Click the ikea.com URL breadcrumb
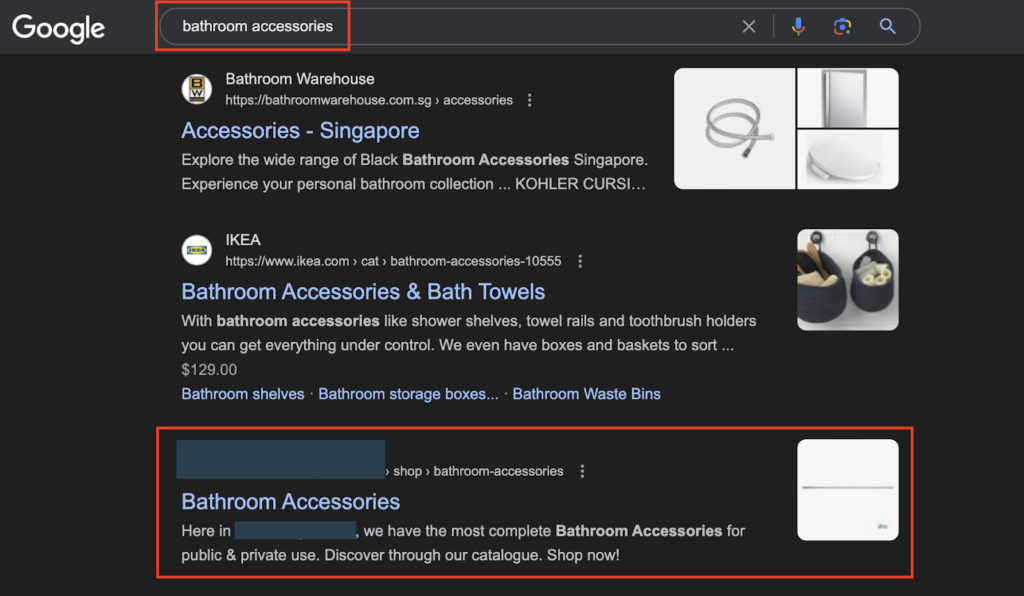Image resolution: width=1024 pixels, height=596 pixels. (393, 261)
